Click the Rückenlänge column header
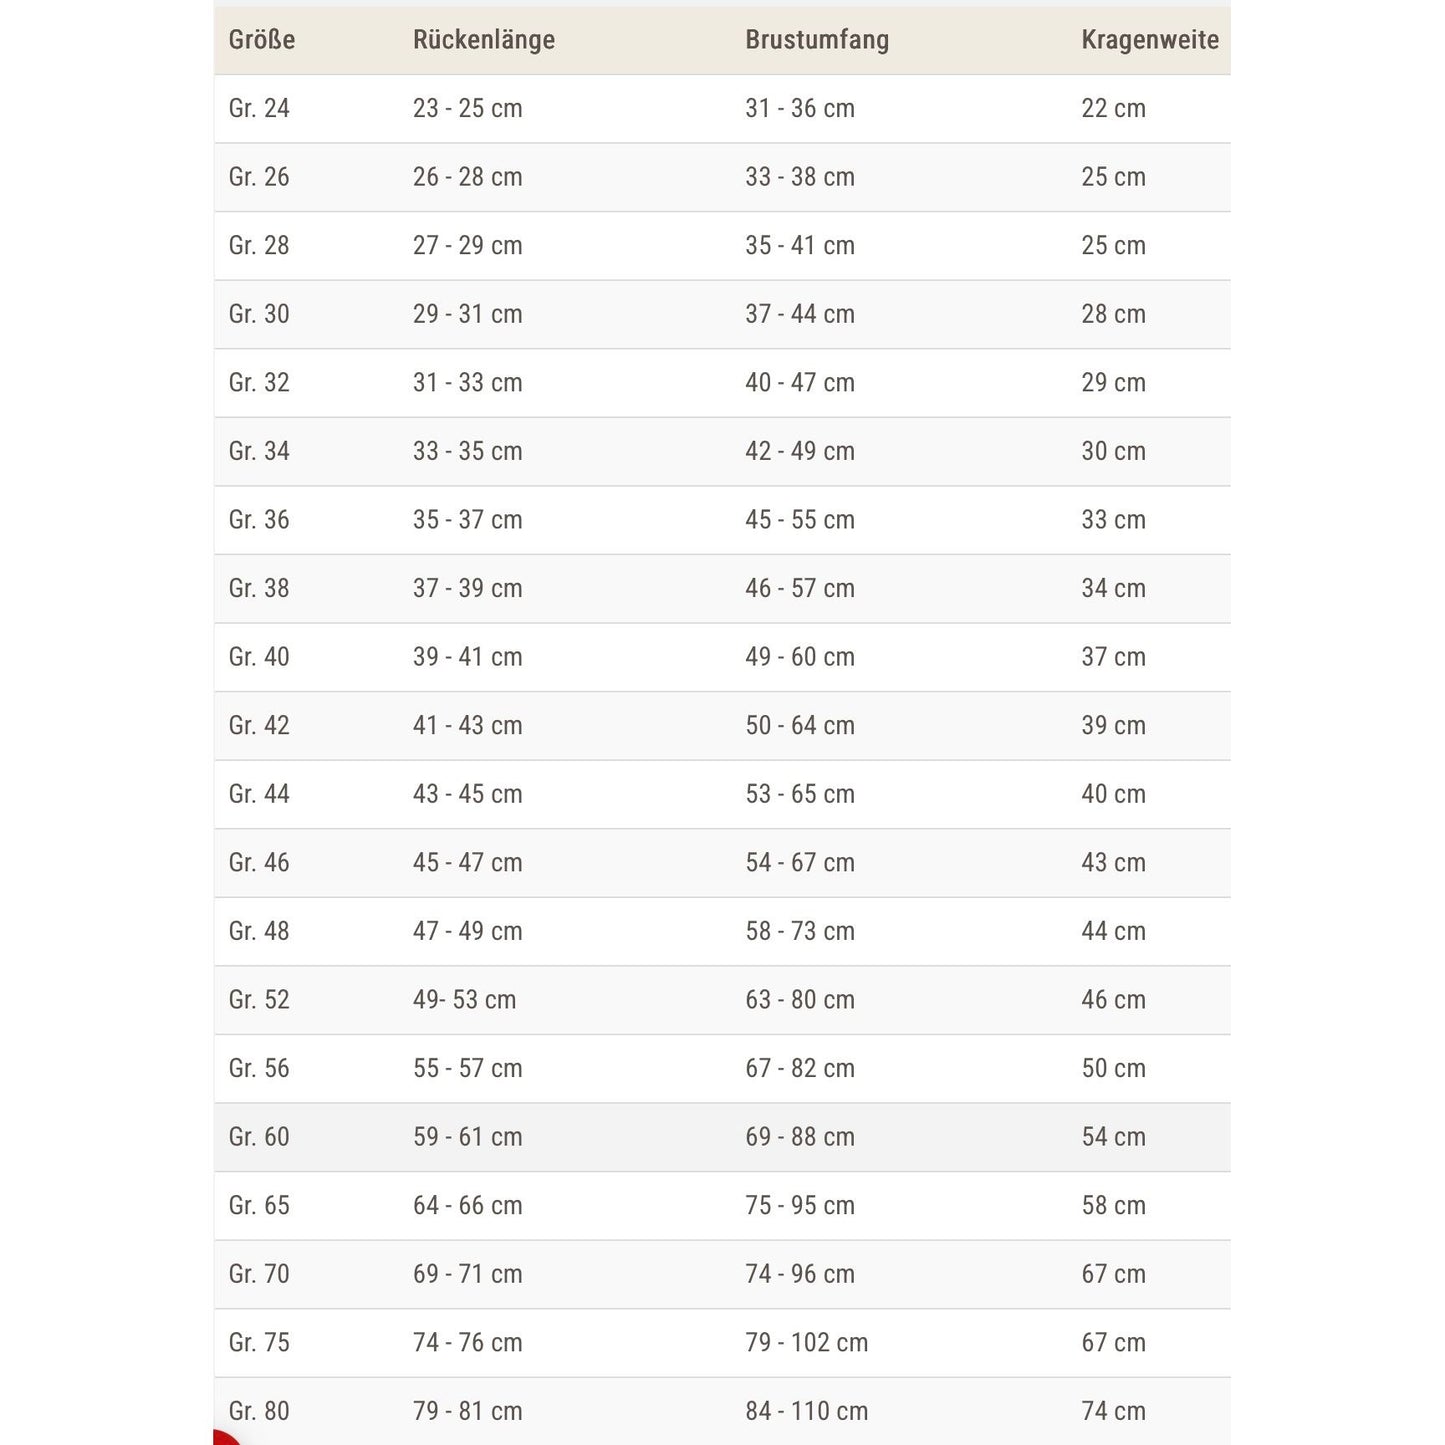The width and height of the screenshot is (1445, 1445). tap(484, 40)
